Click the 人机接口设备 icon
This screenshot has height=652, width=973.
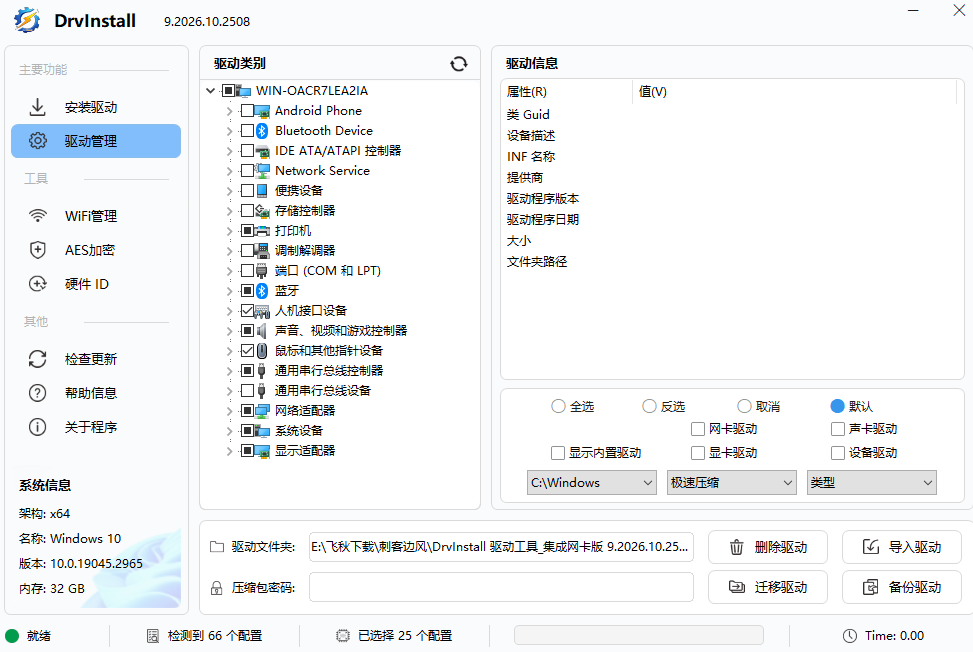[262, 311]
